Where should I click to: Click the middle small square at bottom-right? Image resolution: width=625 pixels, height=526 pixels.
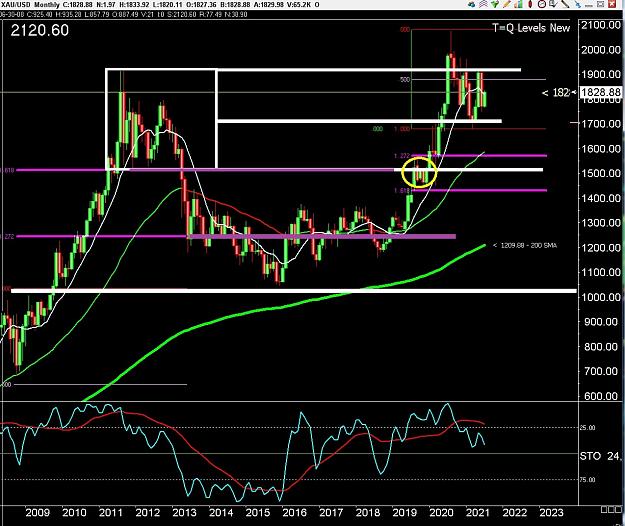click(610, 510)
